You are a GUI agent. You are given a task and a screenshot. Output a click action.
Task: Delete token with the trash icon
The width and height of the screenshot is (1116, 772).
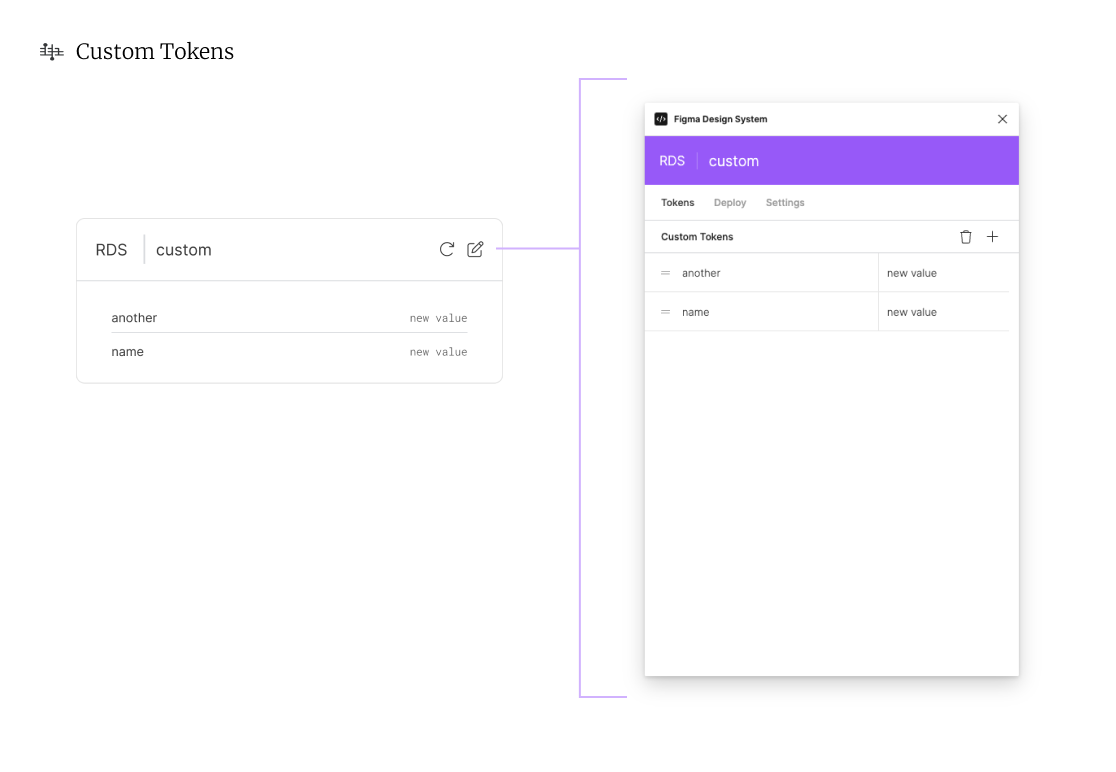point(965,237)
